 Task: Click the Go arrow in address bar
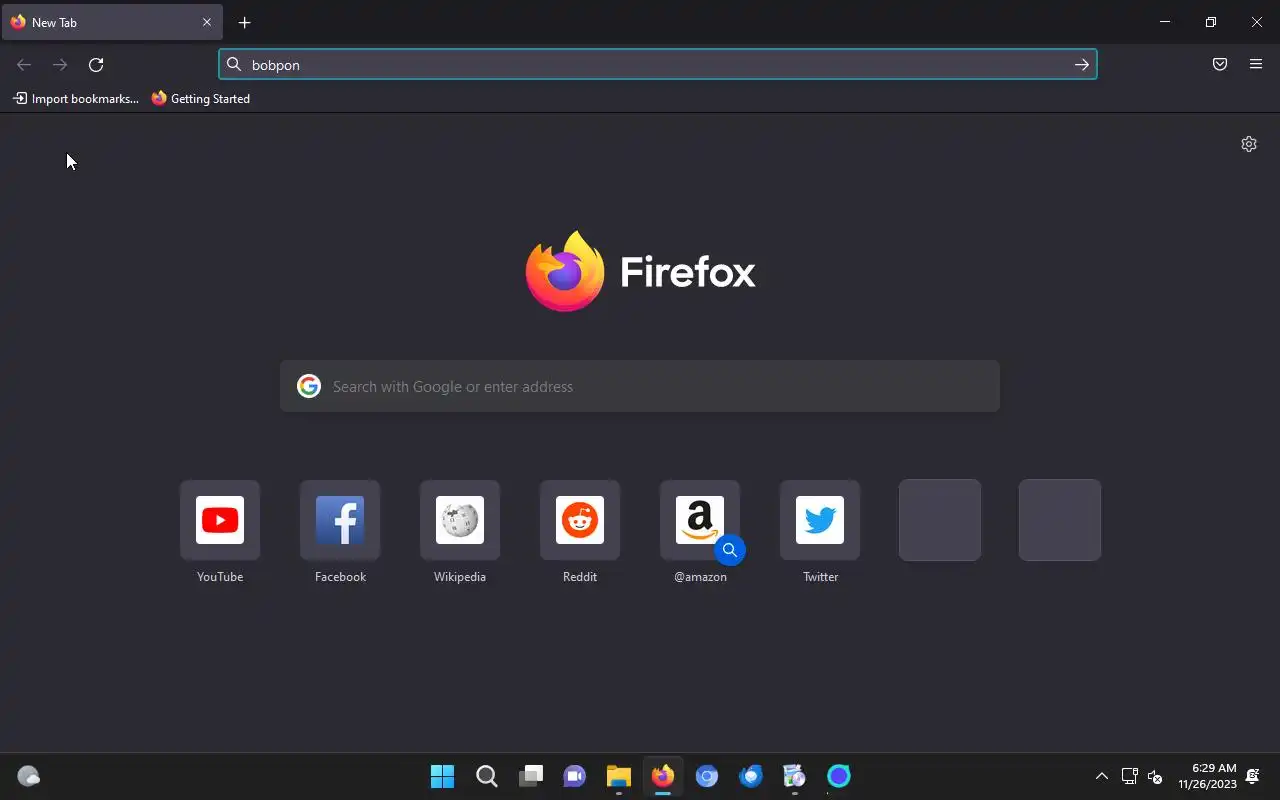point(1082,65)
